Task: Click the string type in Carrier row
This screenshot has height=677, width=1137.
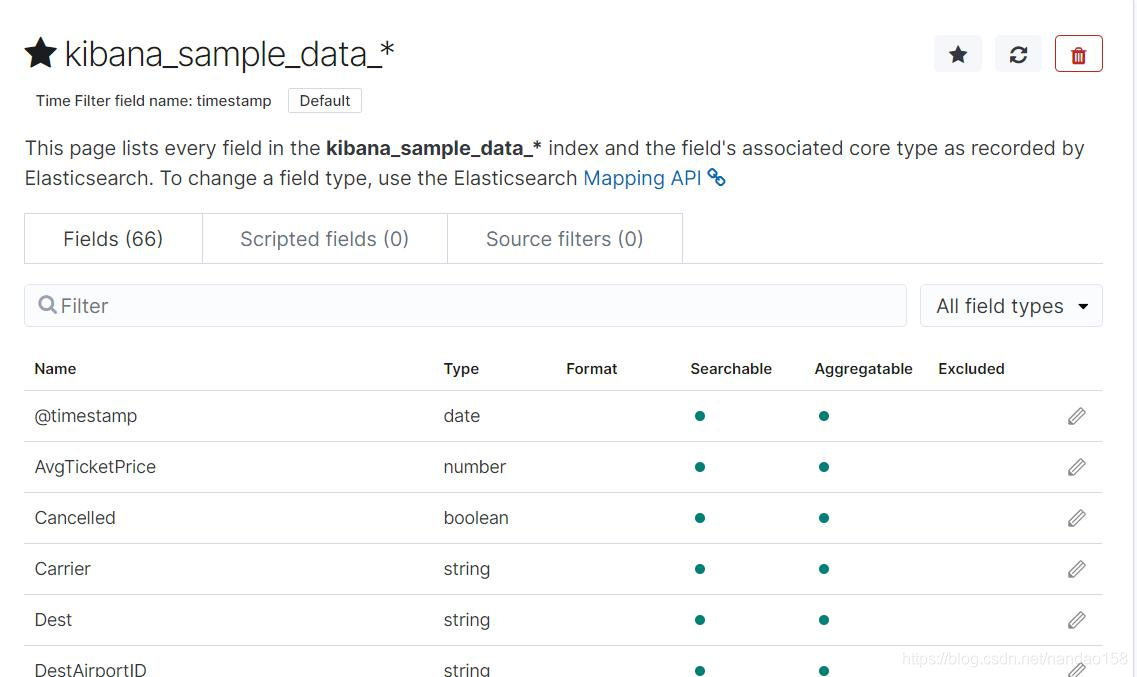Action: [467, 569]
